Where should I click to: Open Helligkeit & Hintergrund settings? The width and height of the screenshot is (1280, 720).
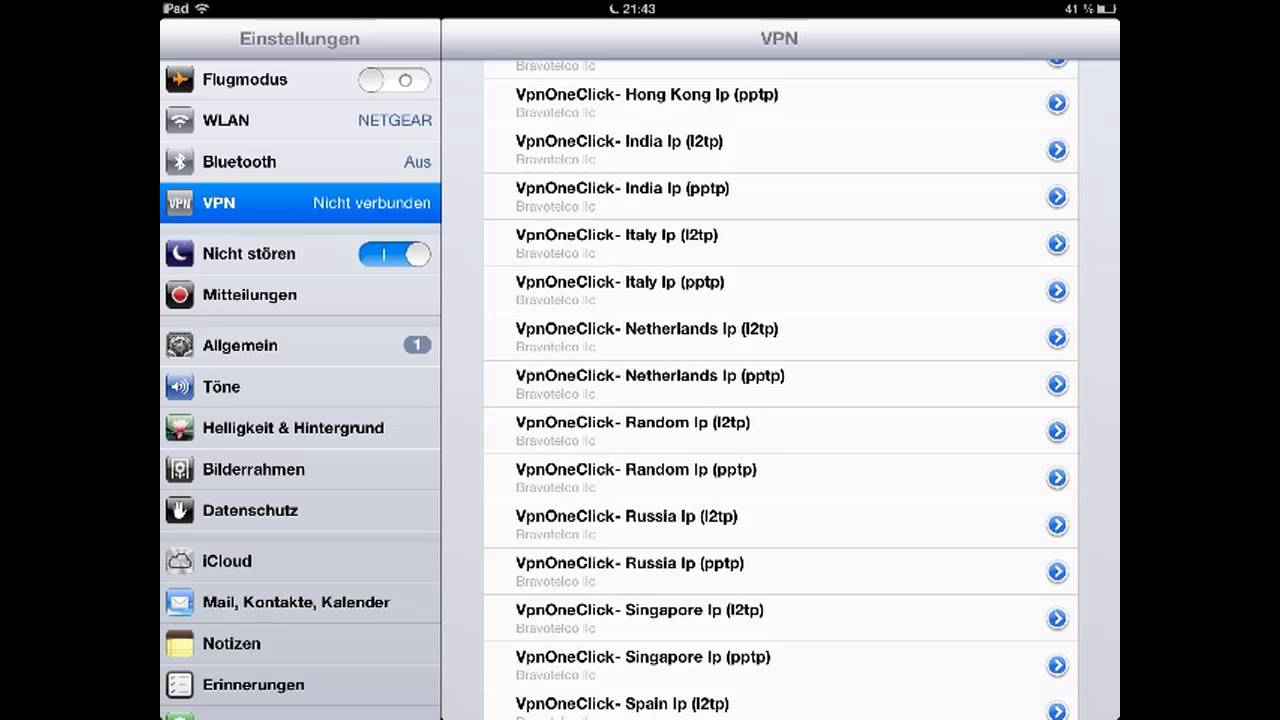pos(300,428)
